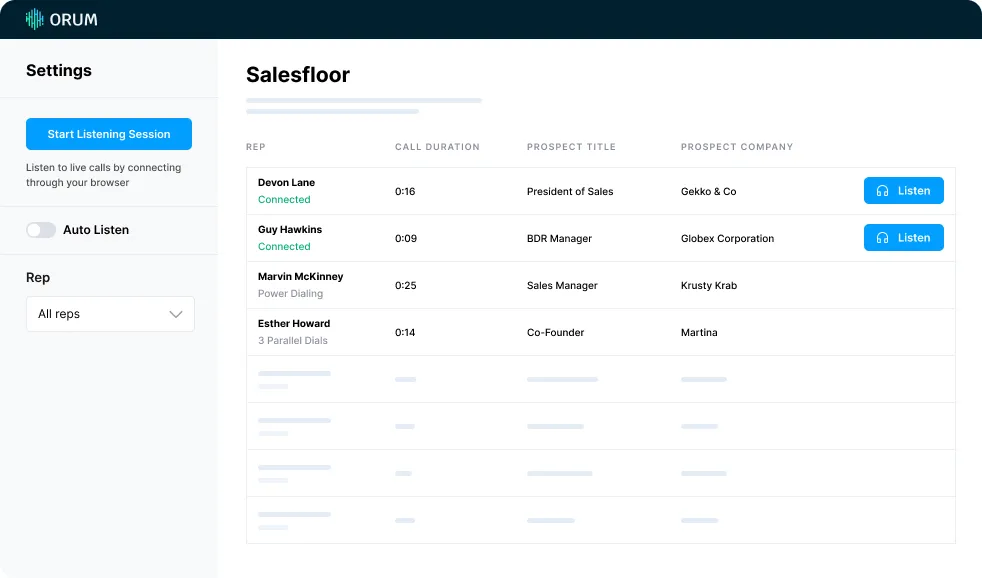The width and height of the screenshot is (982, 578).
Task: Click headphone icon in Guy Hawkins's row
Action: tap(882, 238)
